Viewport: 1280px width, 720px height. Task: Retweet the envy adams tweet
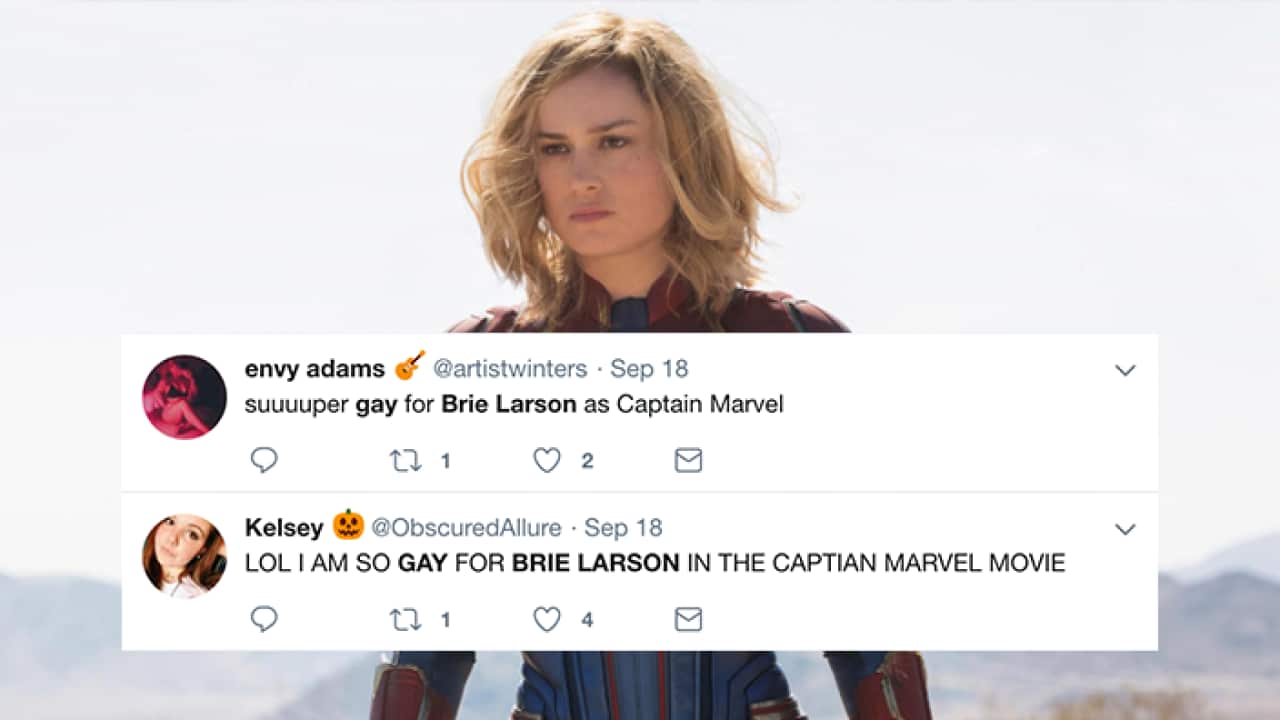point(405,460)
